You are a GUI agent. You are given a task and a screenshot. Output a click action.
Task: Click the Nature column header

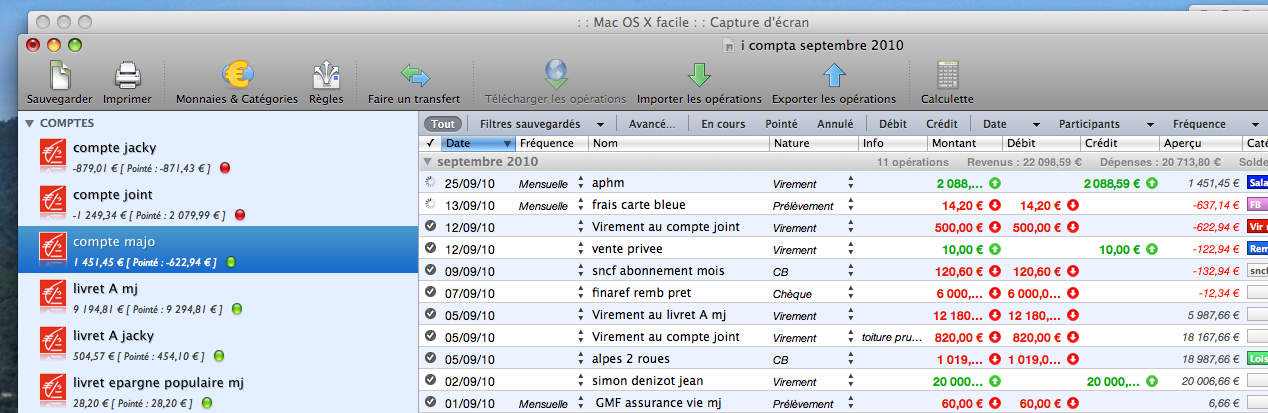click(814, 144)
